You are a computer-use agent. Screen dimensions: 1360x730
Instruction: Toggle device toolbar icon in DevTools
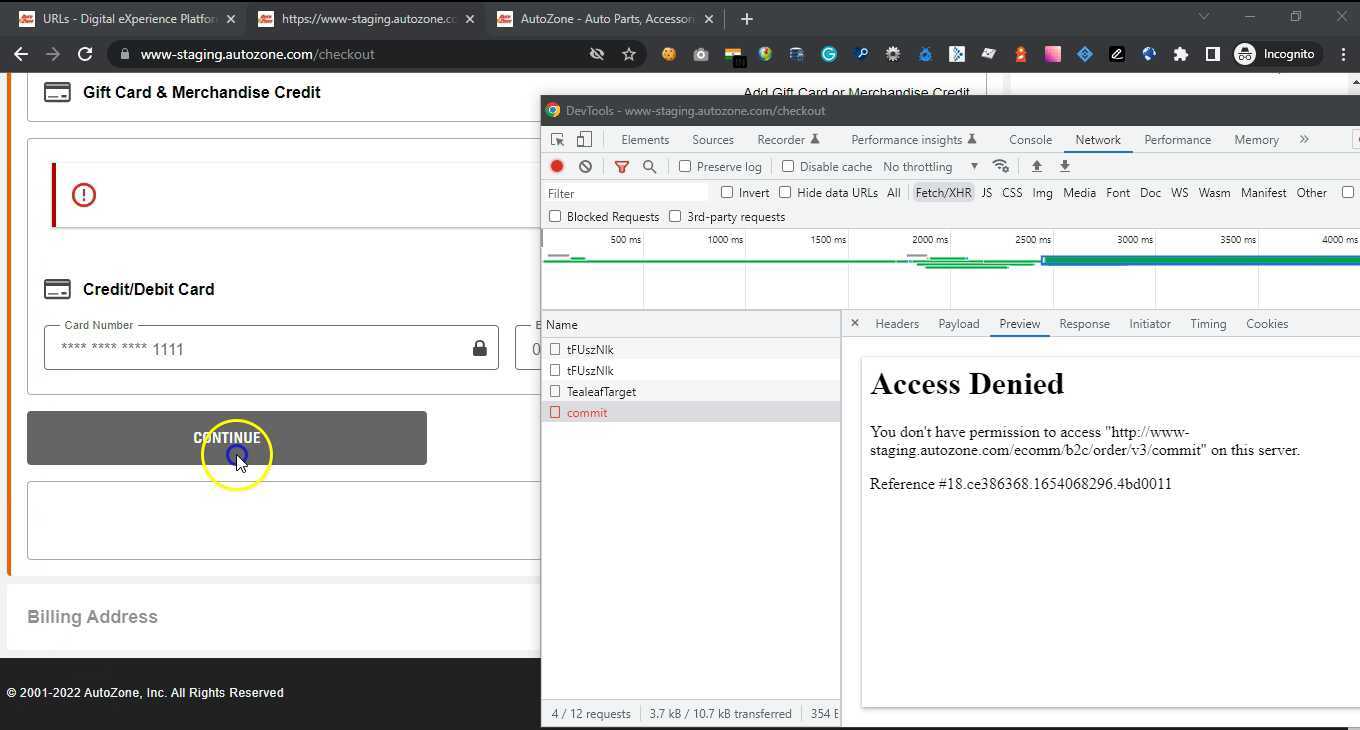click(584, 140)
